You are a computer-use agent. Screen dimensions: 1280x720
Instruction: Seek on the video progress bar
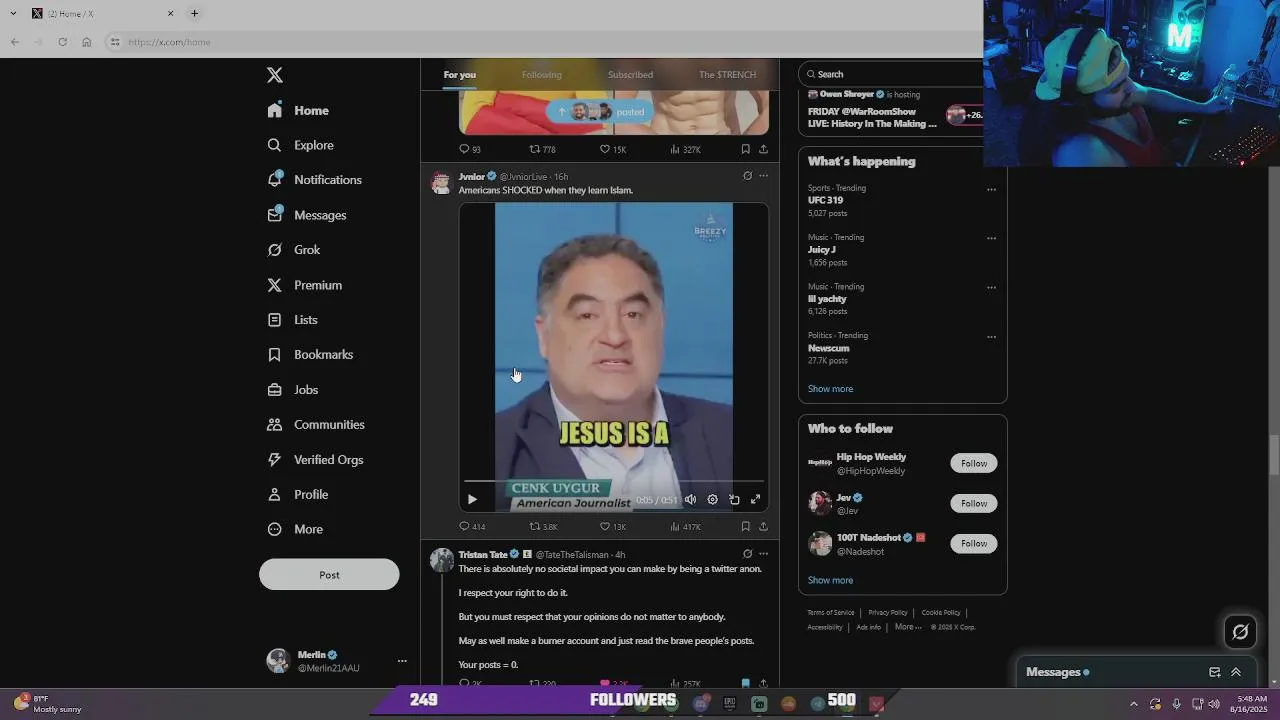click(x=614, y=482)
